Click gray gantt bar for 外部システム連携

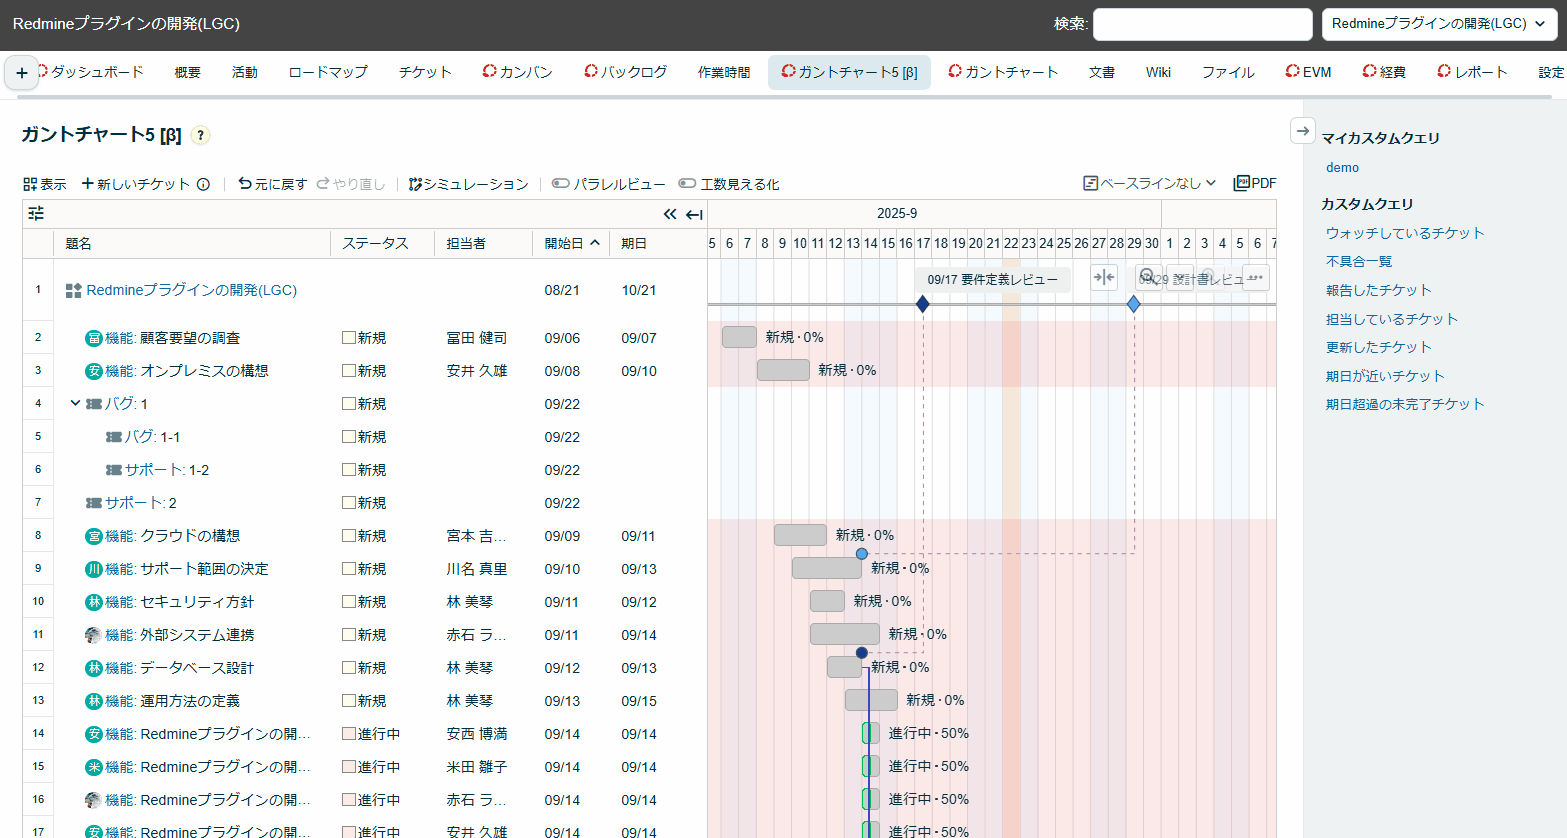pos(845,634)
